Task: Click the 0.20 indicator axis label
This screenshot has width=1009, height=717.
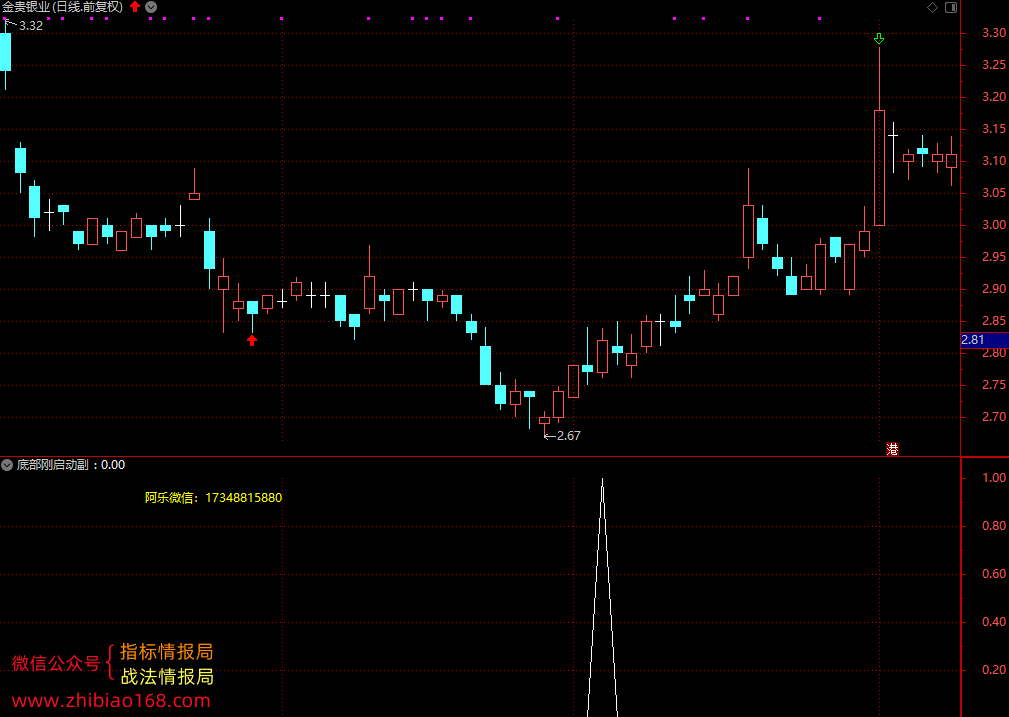Action: [x=994, y=669]
